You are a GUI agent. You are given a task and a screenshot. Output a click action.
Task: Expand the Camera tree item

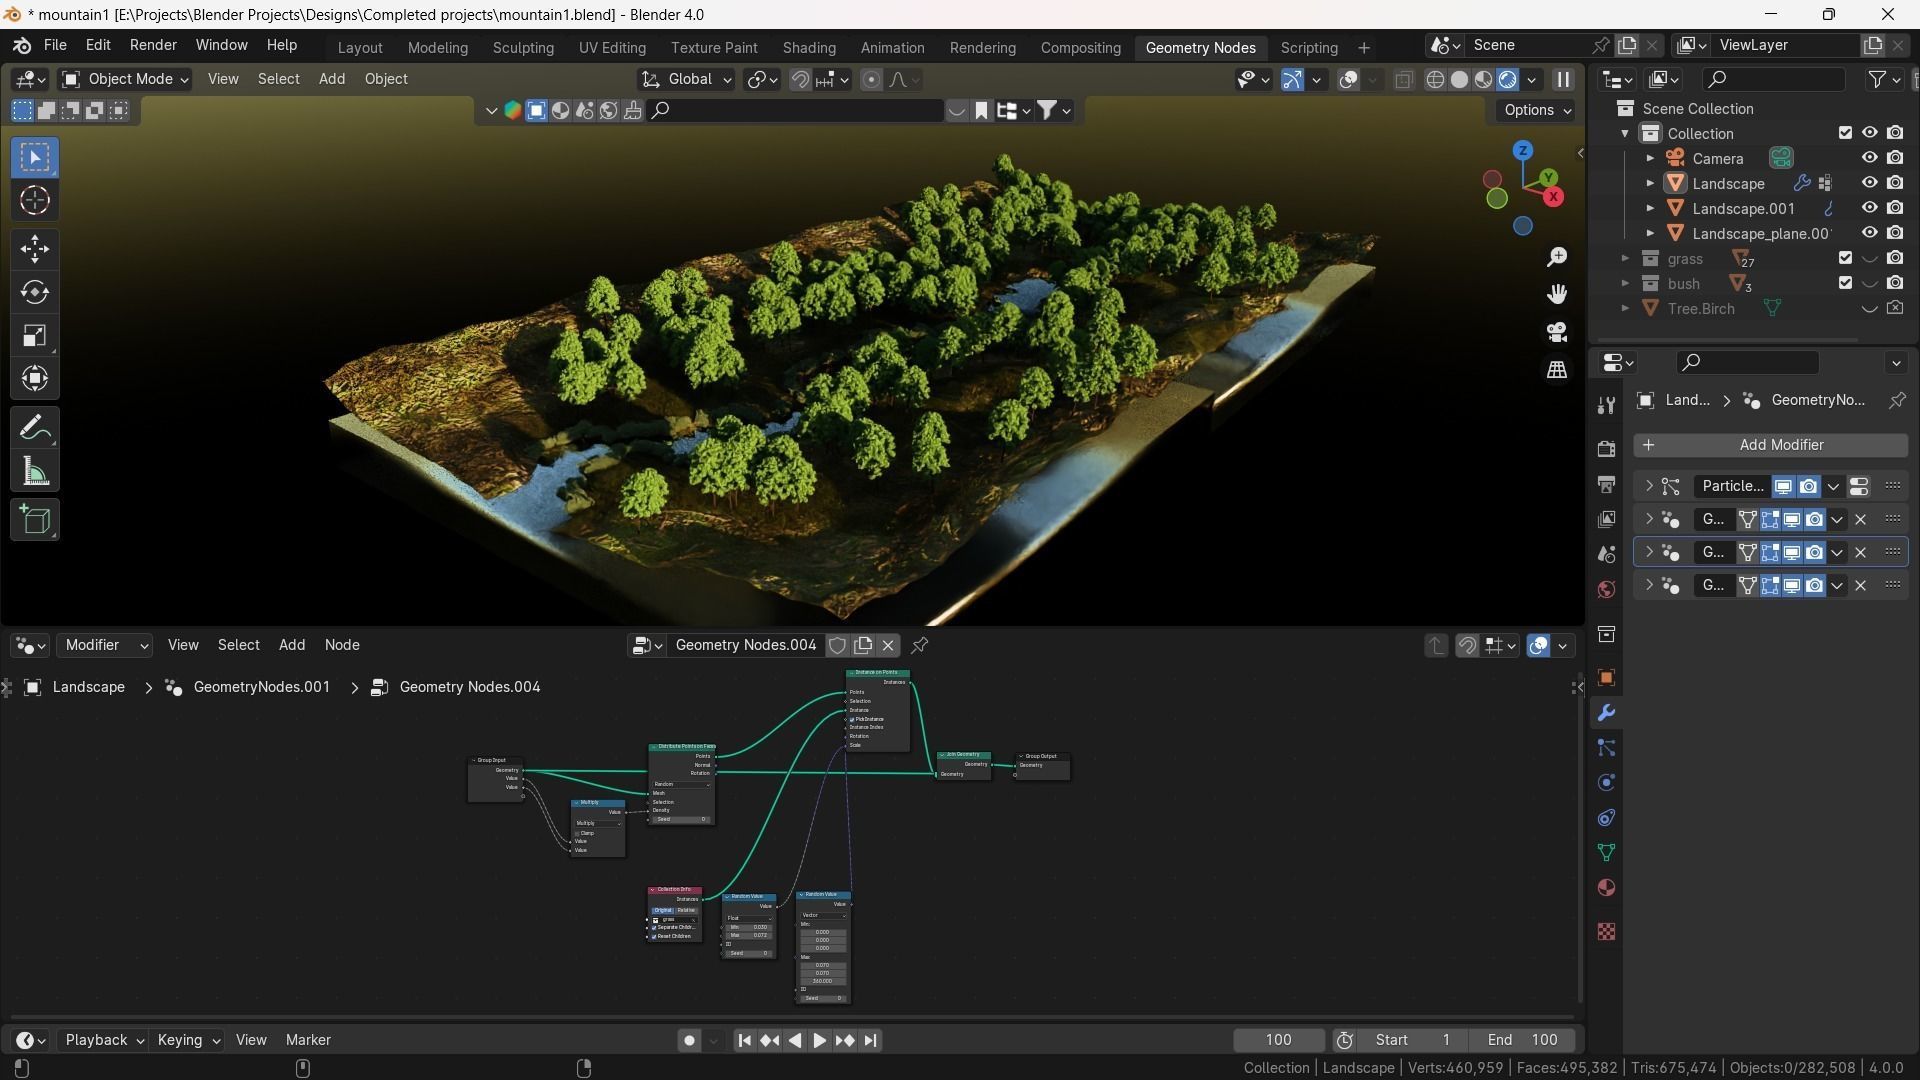(x=1650, y=158)
